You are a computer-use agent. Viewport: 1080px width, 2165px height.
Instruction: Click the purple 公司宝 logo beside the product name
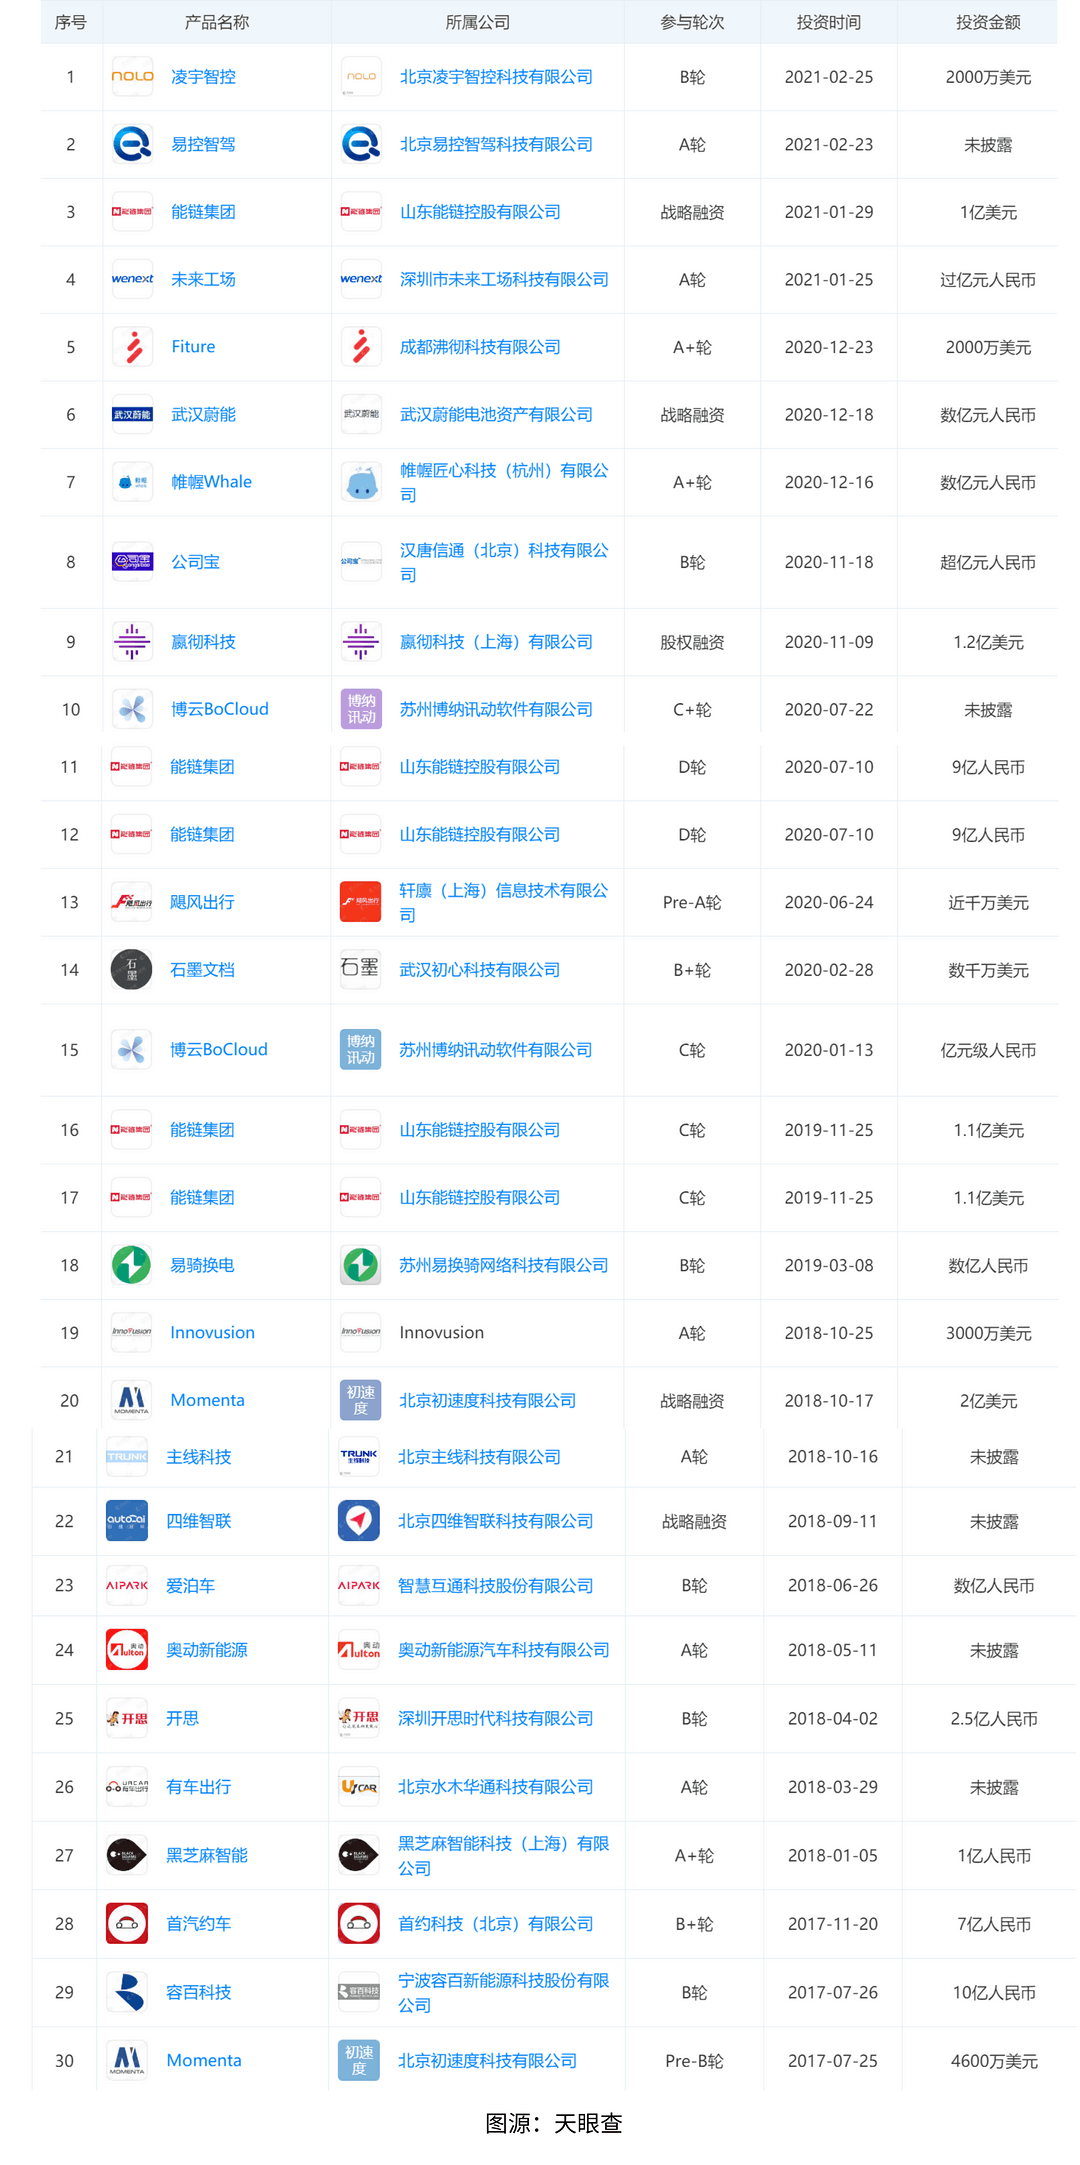coord(132,562)
